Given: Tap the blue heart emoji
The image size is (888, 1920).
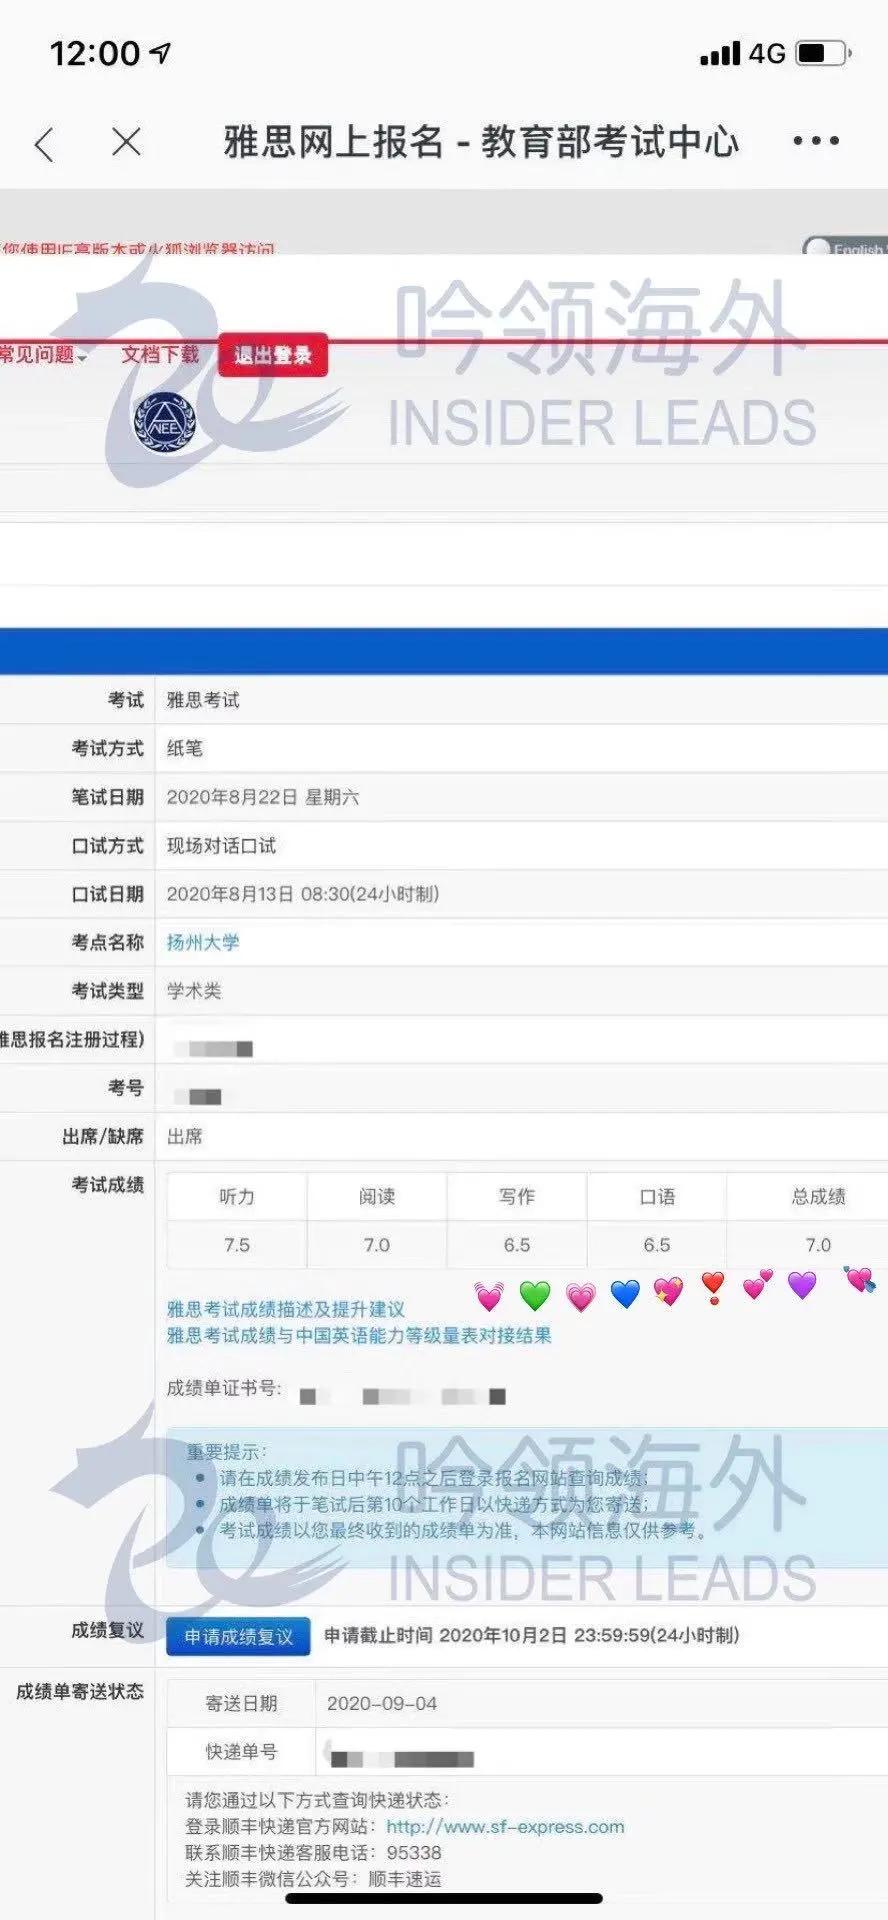Looking at the screenshot, I should (x=624, y=1294).
